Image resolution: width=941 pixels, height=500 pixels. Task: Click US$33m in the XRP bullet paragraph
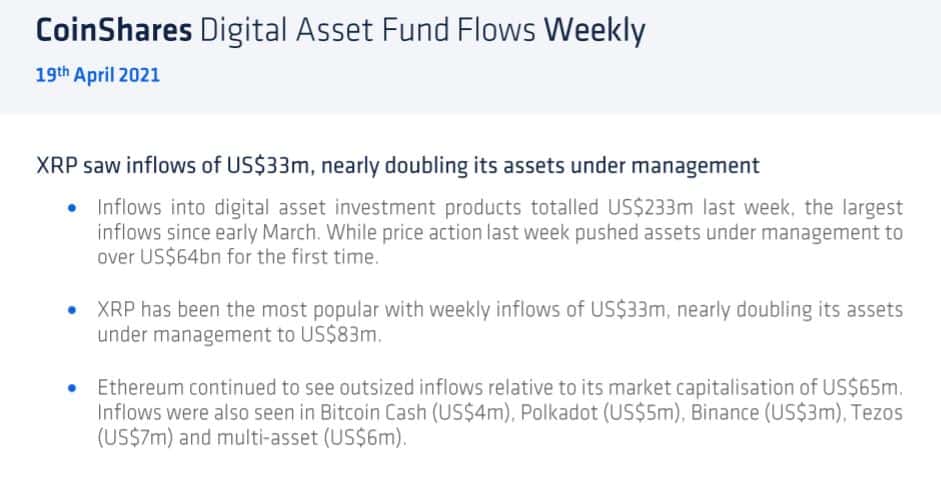[630, 310]
